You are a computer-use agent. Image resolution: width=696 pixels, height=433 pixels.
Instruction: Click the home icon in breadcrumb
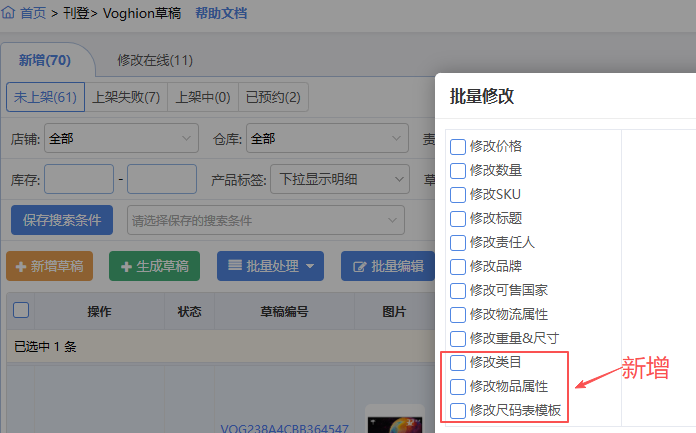[9, 13]
